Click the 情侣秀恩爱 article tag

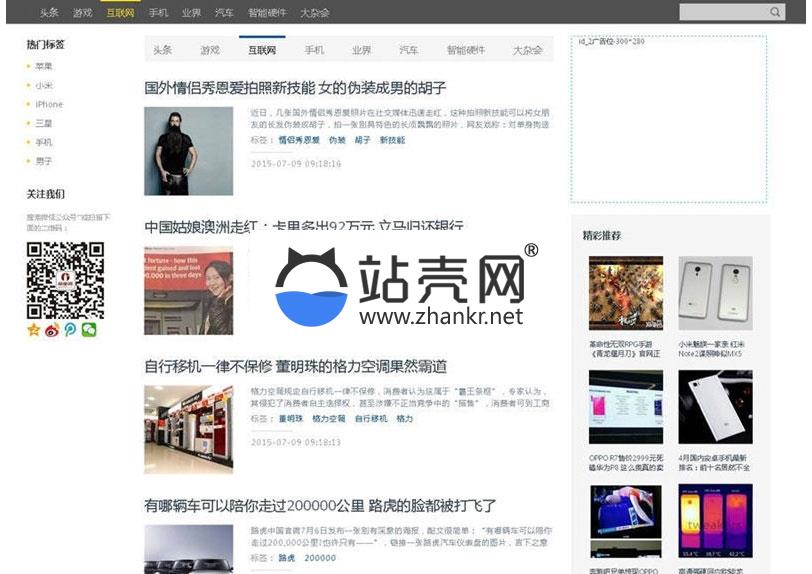tap(299, 140)
